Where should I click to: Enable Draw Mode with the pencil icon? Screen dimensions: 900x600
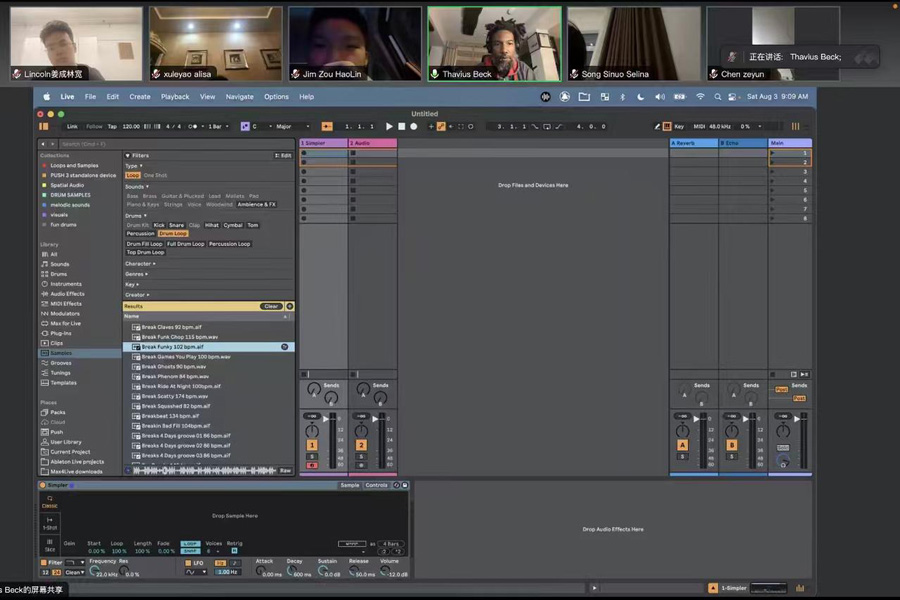[x=656, y=126]
